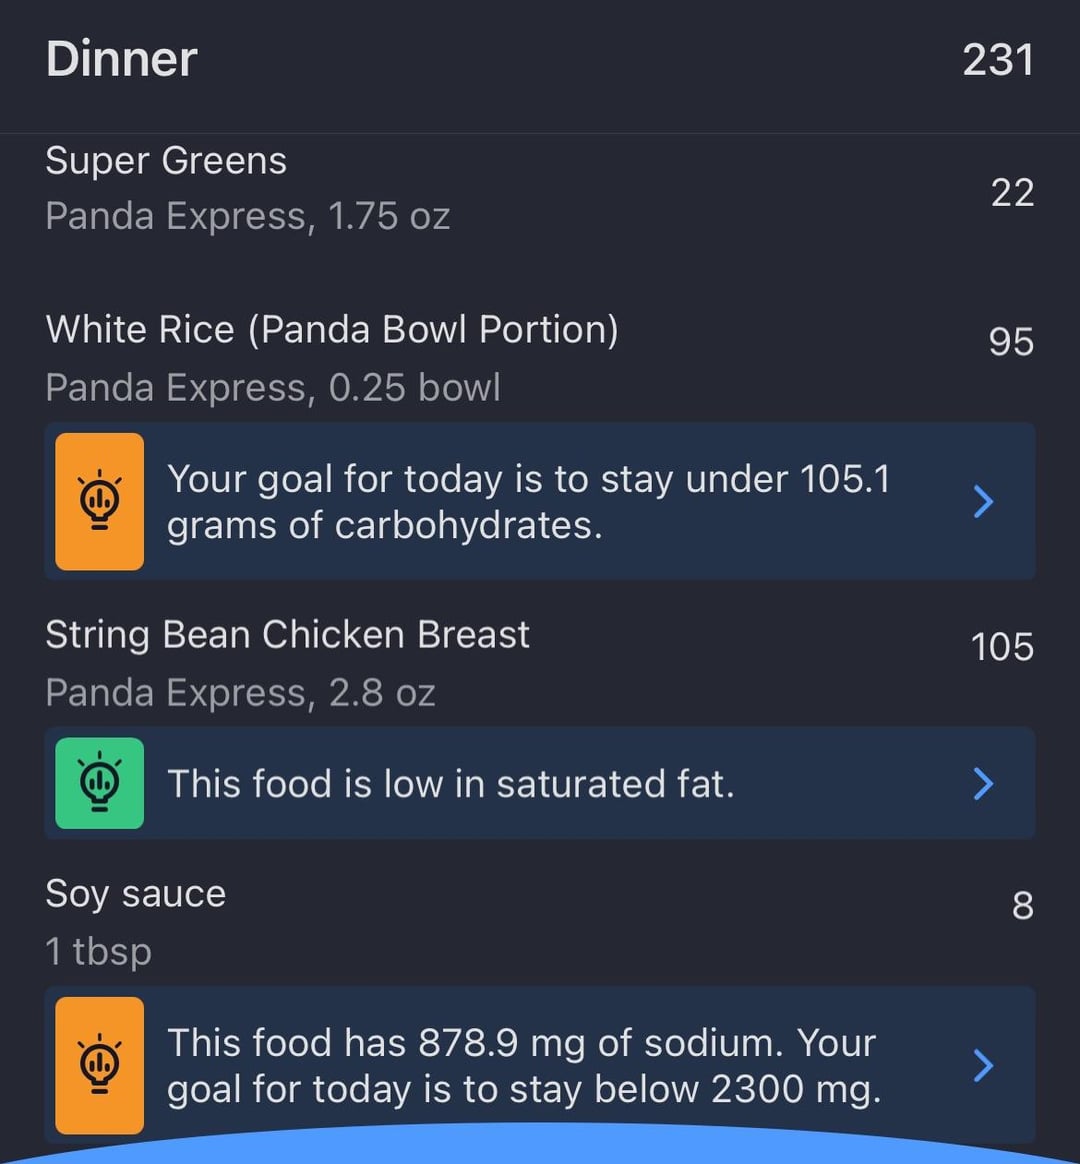Open saturated fat tip via chevron arrow
1080x1164 pixels.
tap(983, 783)
